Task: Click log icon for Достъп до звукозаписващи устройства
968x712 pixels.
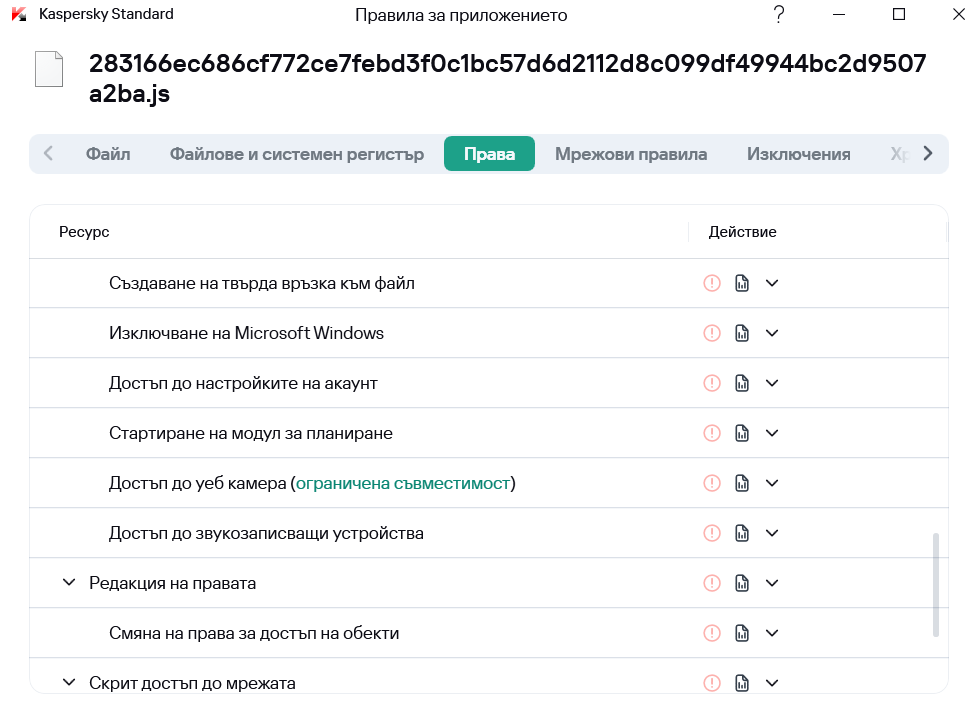Action: 741,533
